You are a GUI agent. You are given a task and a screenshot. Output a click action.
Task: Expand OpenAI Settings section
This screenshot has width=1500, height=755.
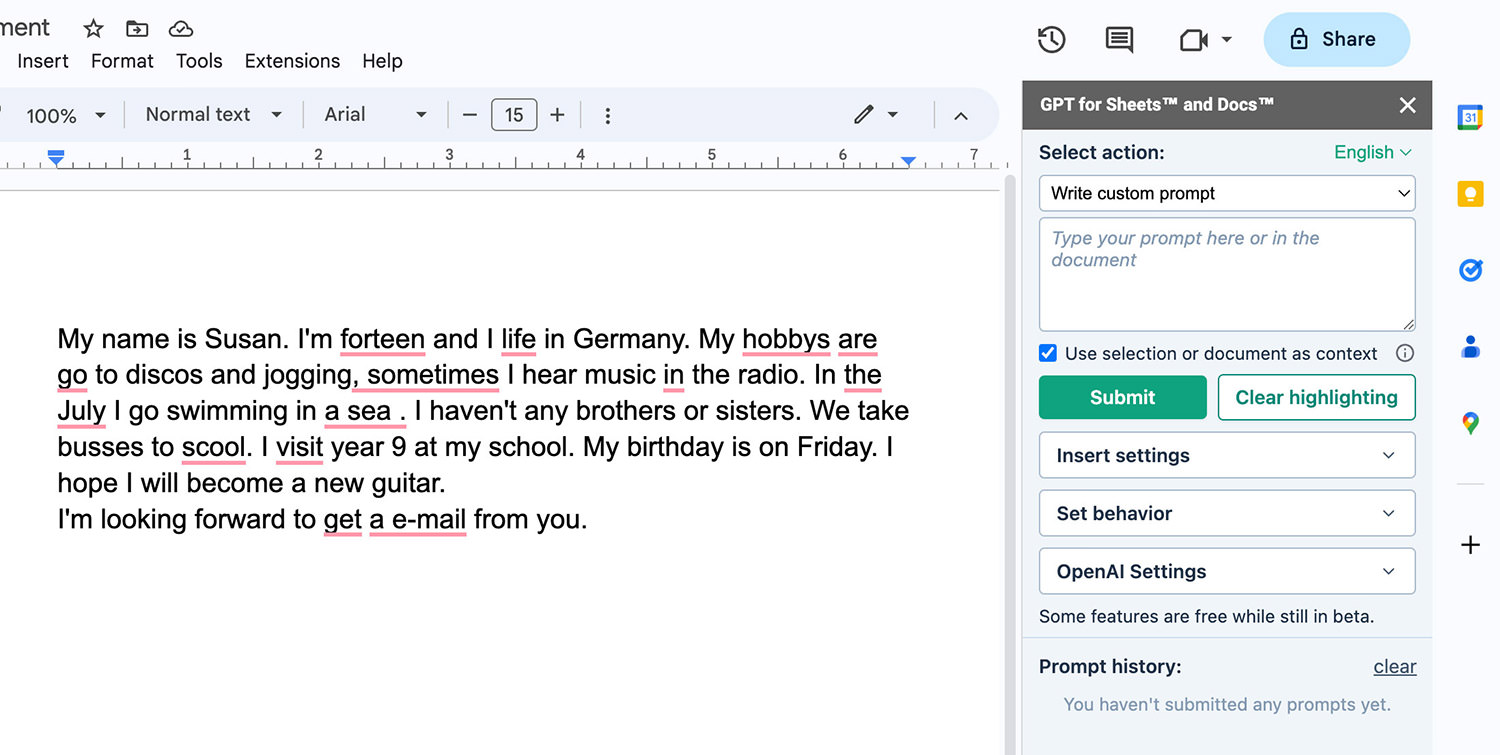tap(1227, 571)
